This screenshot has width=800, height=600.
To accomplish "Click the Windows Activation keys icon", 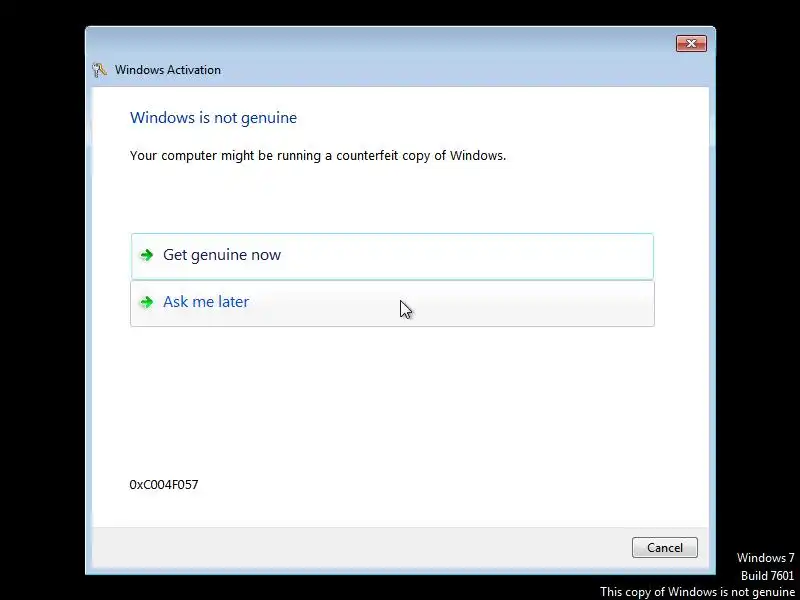I will point(99,70).
